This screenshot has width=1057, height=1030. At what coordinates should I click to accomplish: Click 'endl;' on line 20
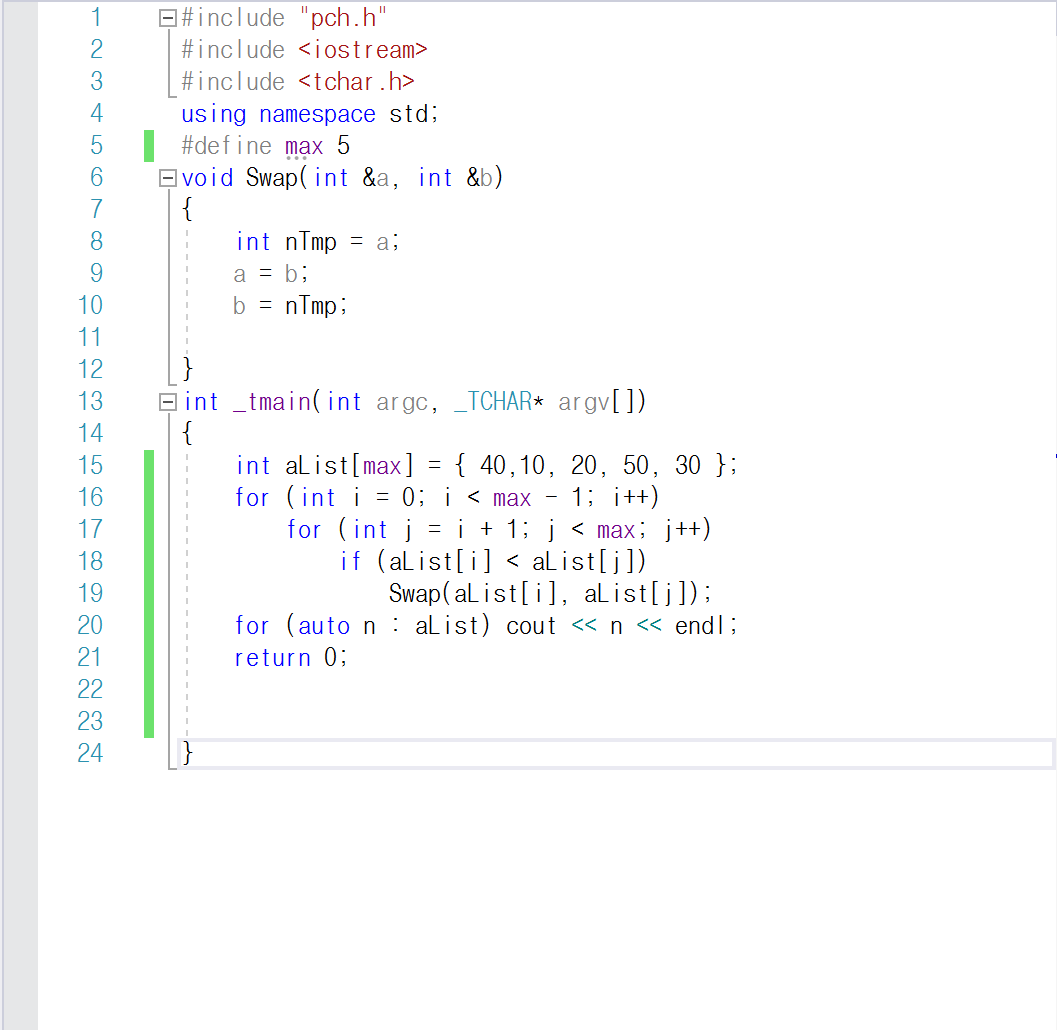coord(706,626)
